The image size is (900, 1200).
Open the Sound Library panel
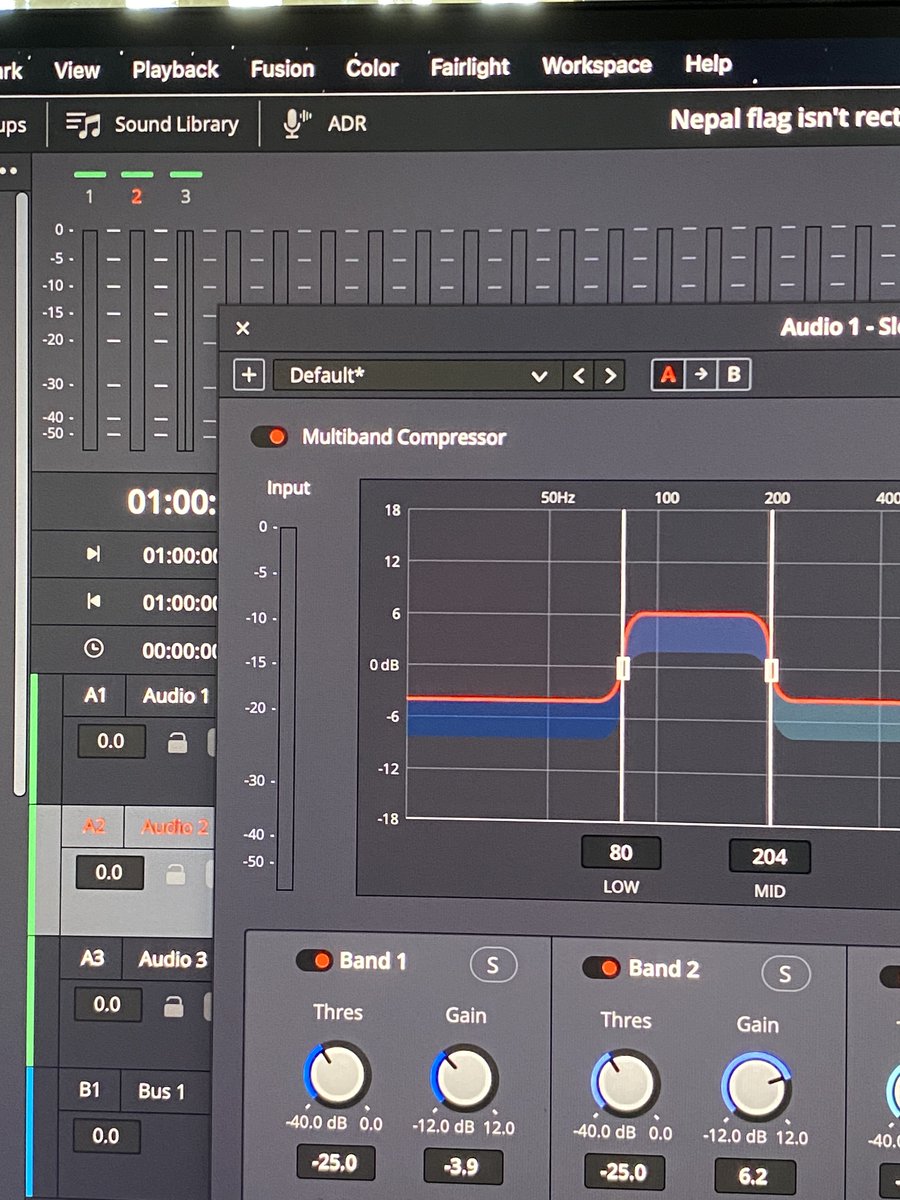point(152,125)
